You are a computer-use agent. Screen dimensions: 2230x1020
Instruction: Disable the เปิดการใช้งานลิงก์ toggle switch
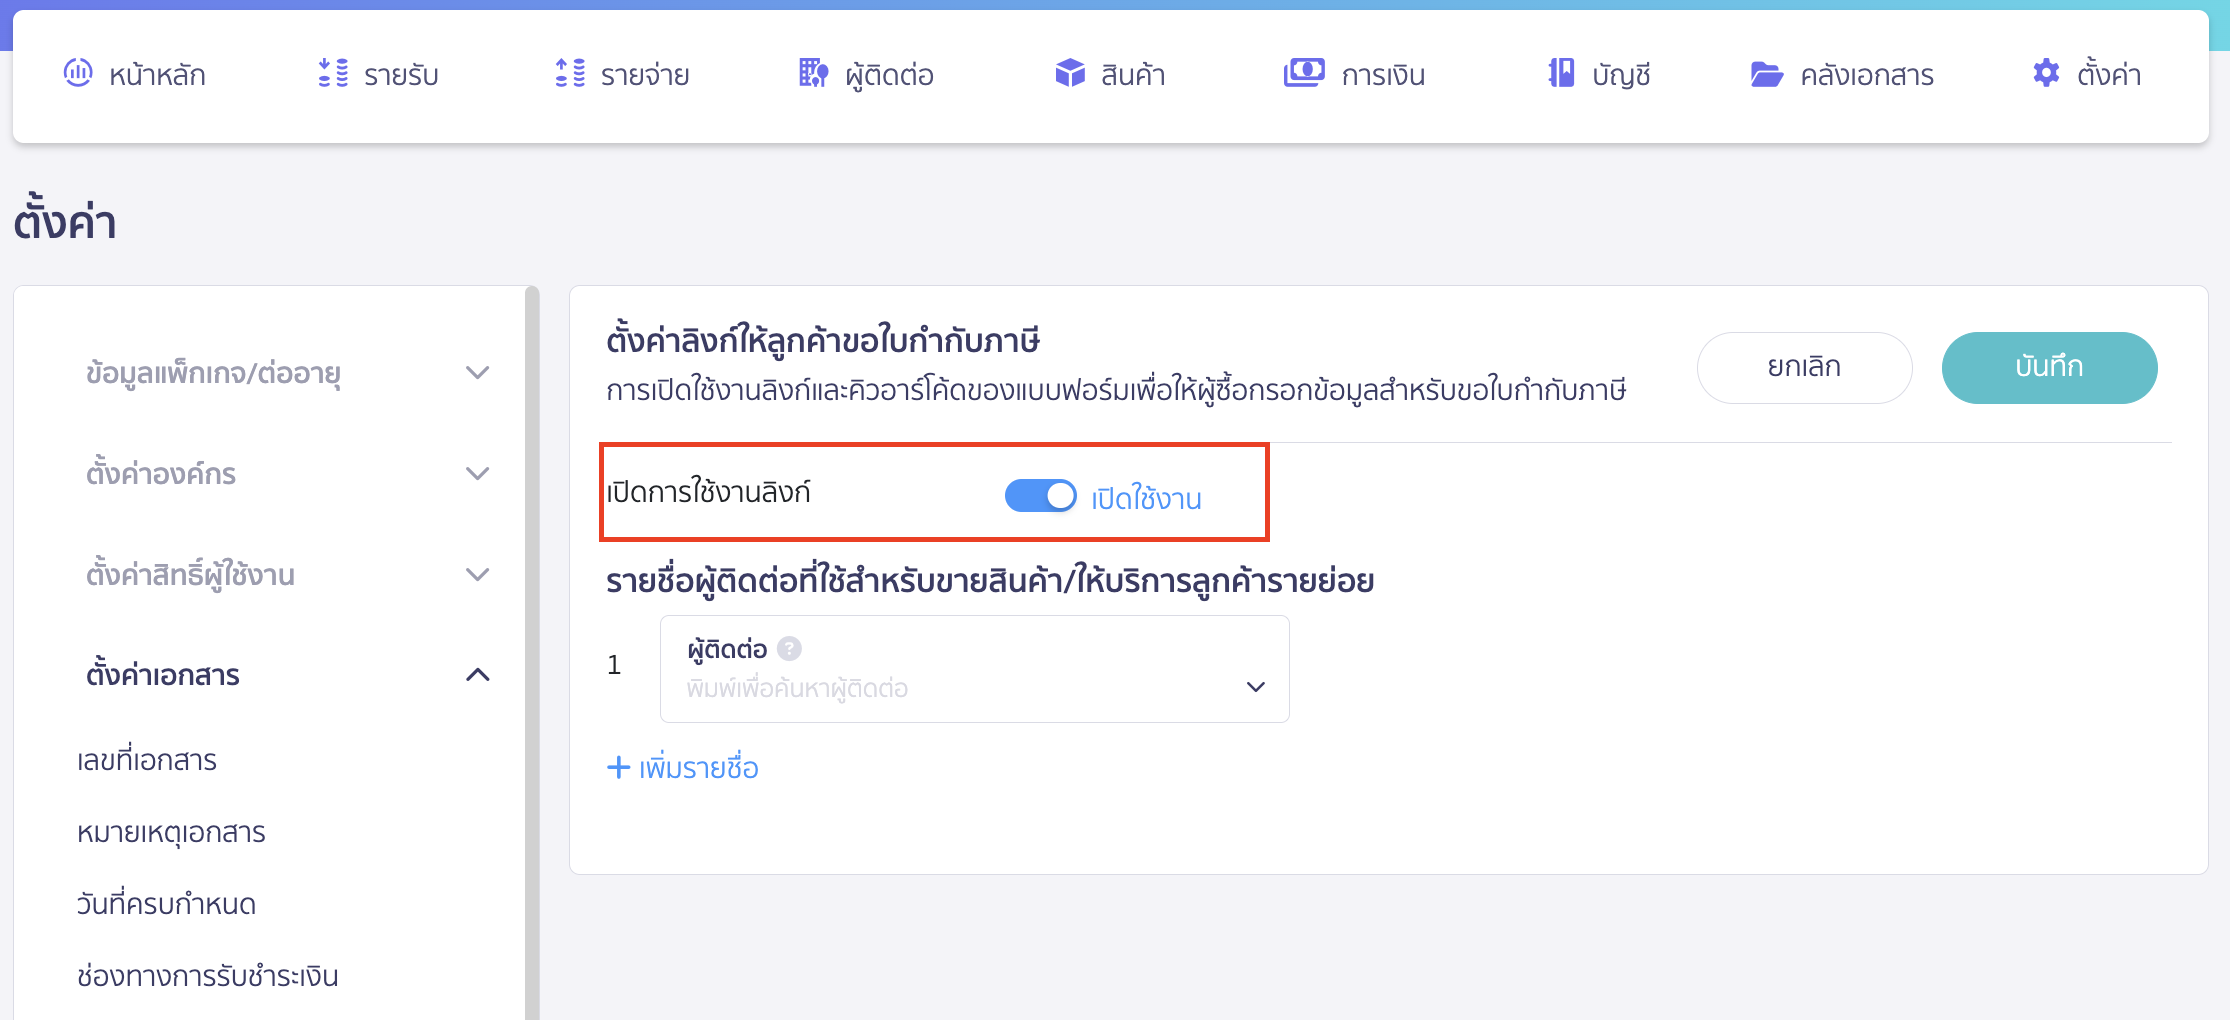click(1040, 495)
